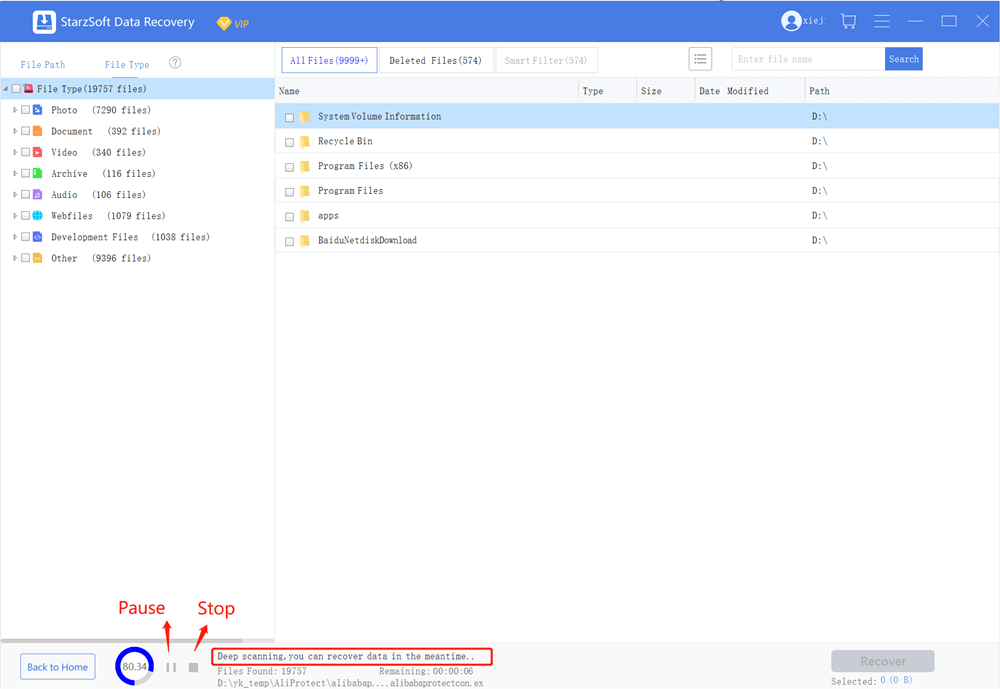The width and height of the screenshot is (1000, 689).
Task: Expand the Document category tree
Action: [15, 131]
